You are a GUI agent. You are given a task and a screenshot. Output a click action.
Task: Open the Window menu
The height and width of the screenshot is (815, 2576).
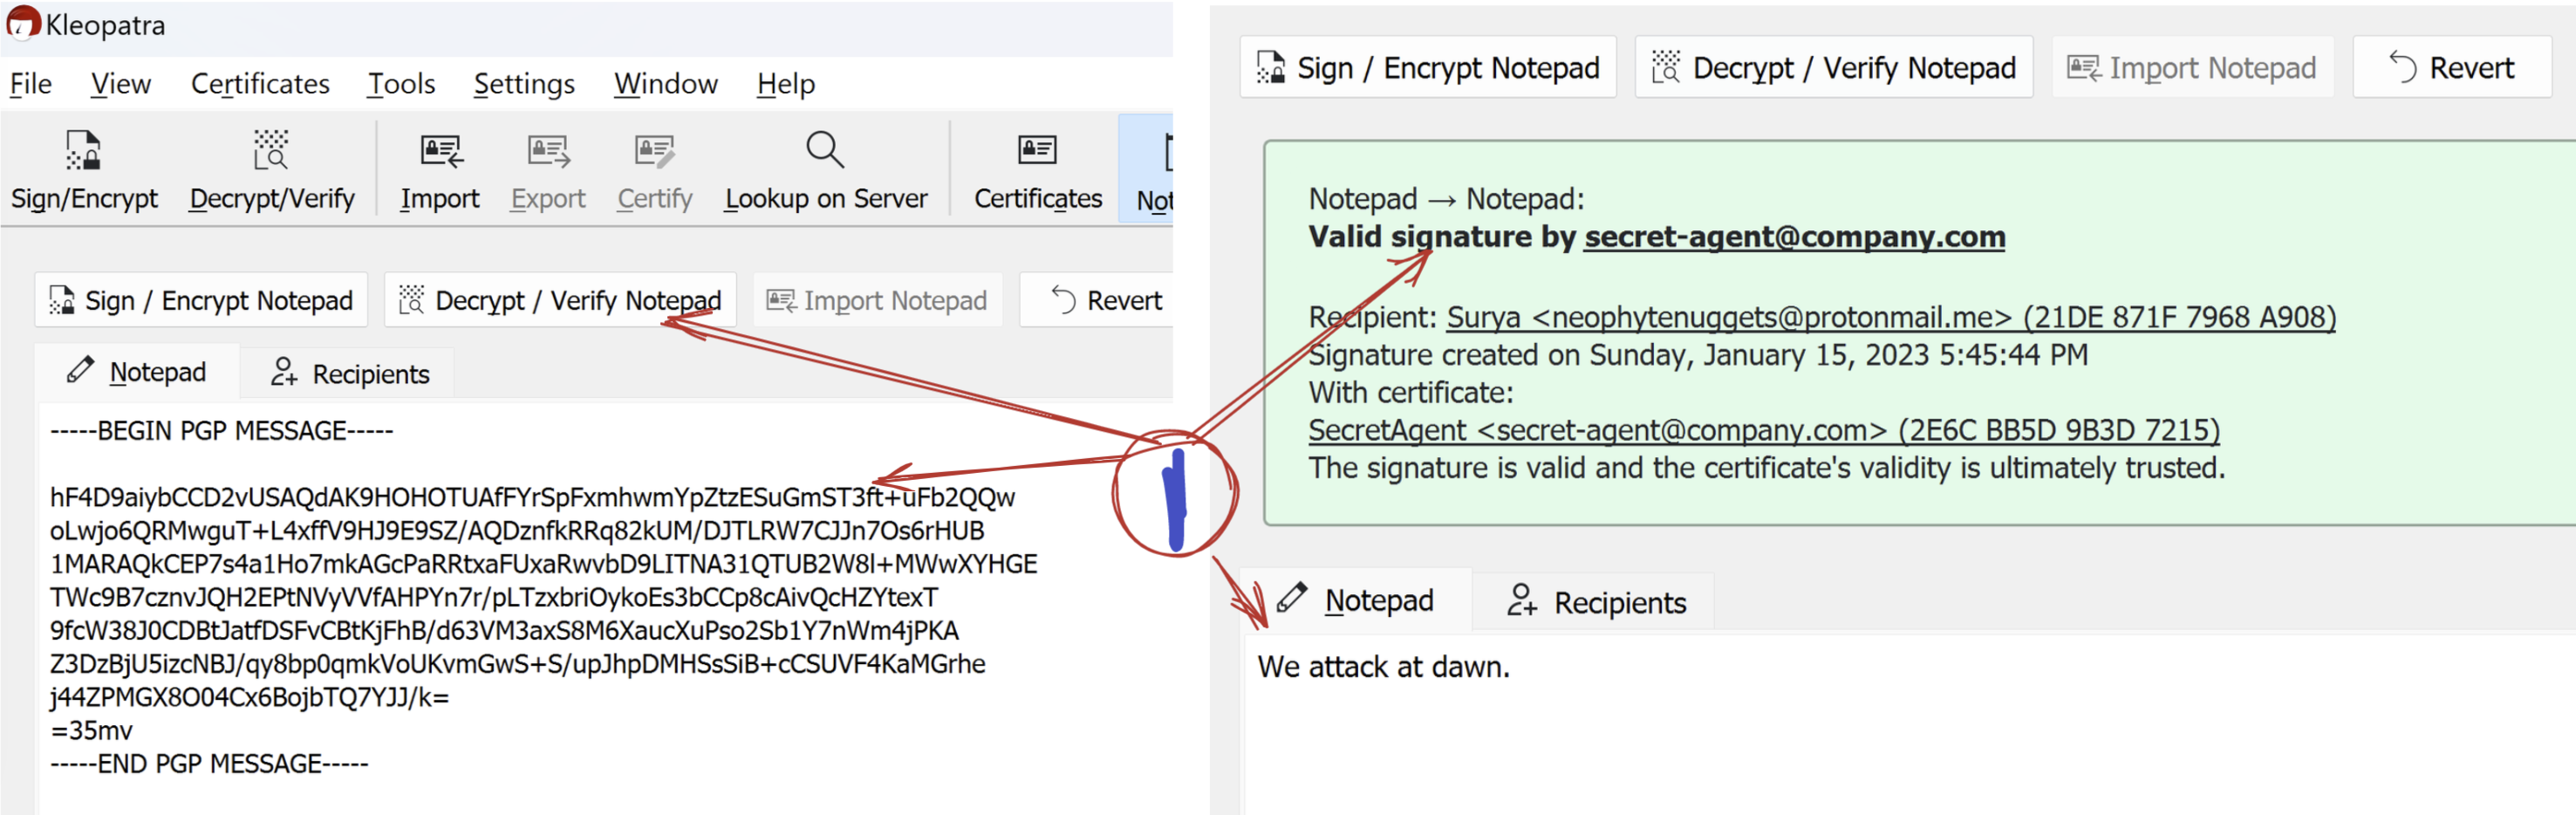pos(666,84)
